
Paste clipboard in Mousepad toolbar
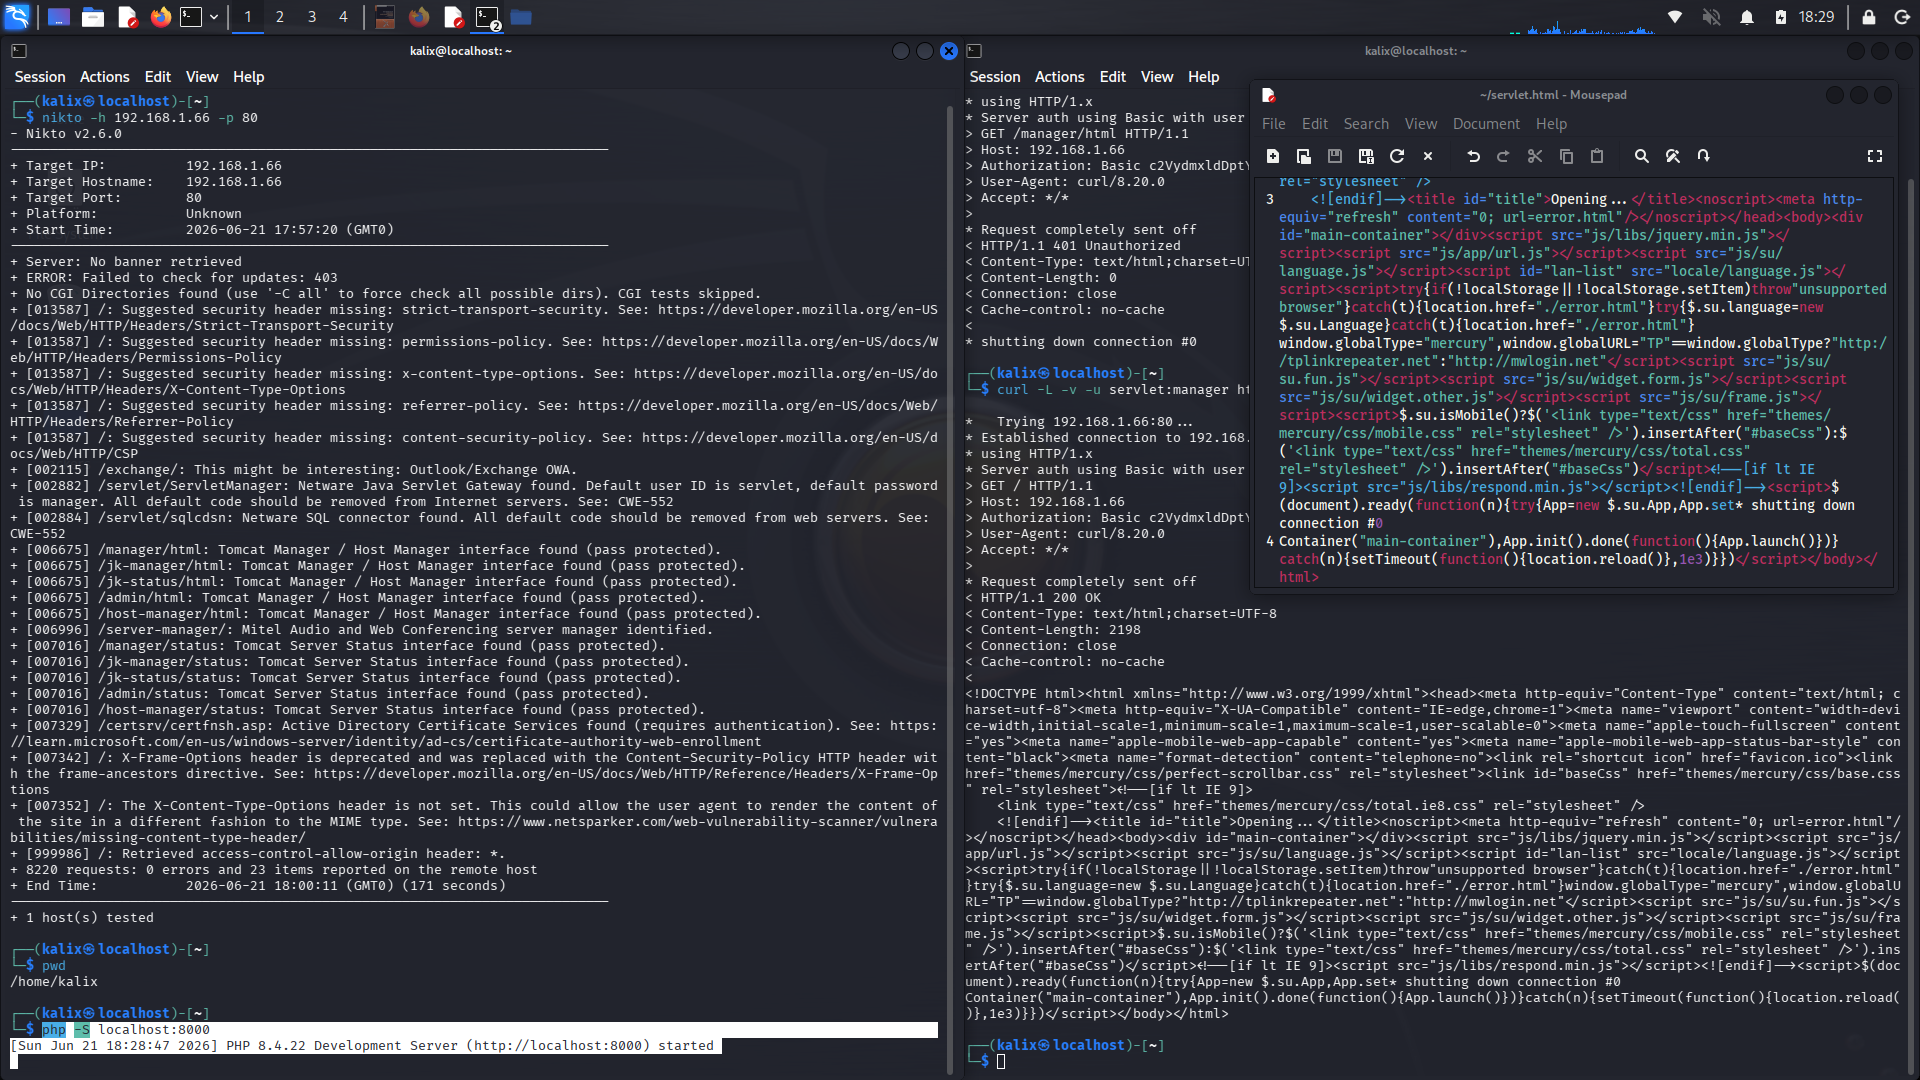(1597, 156)
